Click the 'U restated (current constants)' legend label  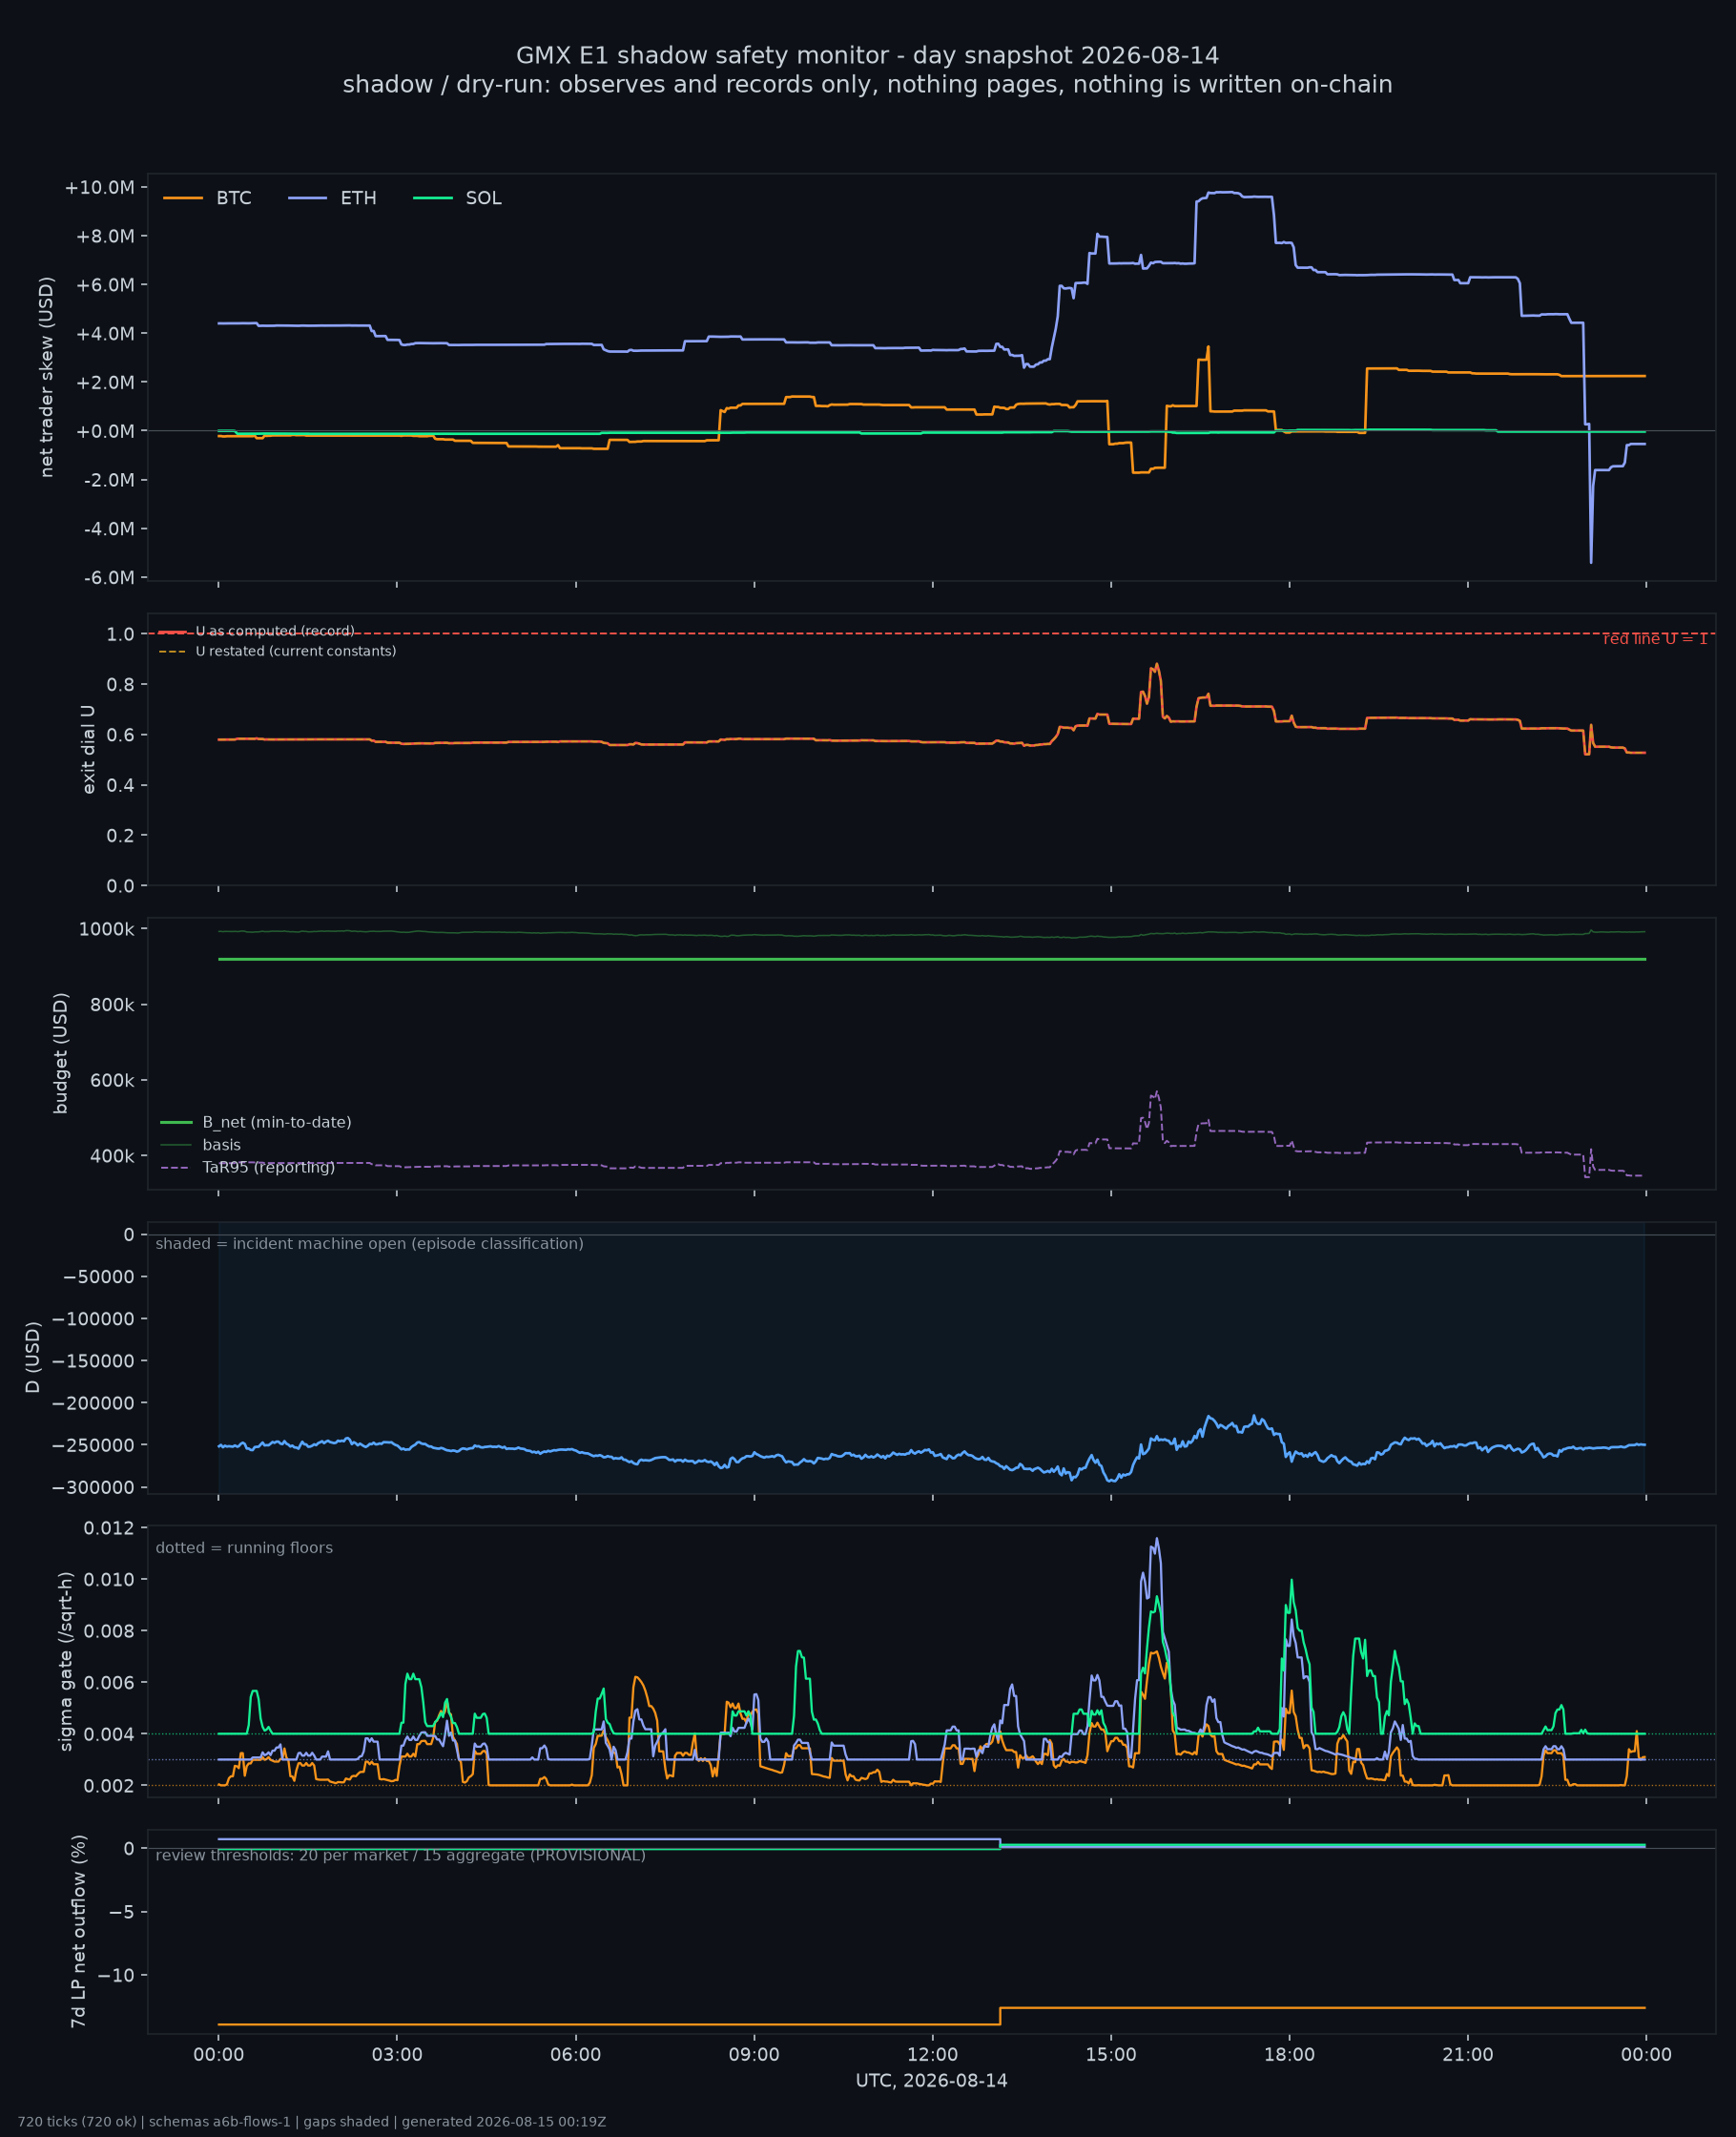(x=296, y=651)
